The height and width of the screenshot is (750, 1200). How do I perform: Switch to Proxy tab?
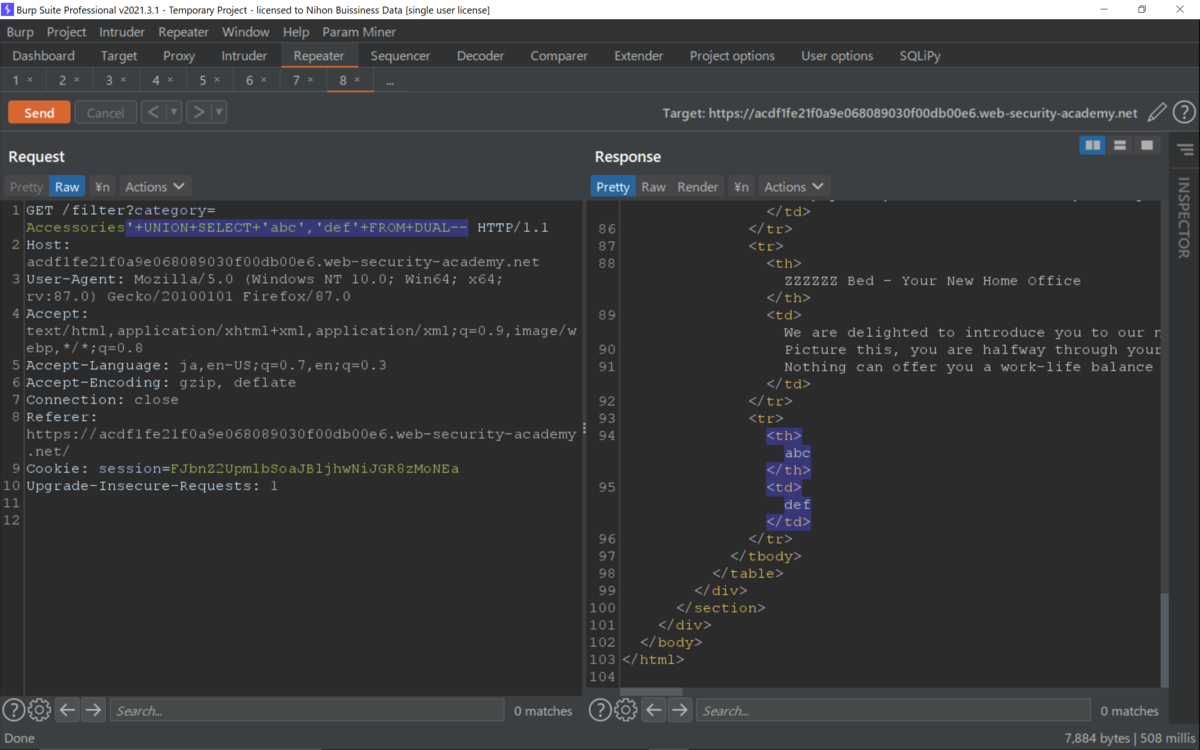179,56
